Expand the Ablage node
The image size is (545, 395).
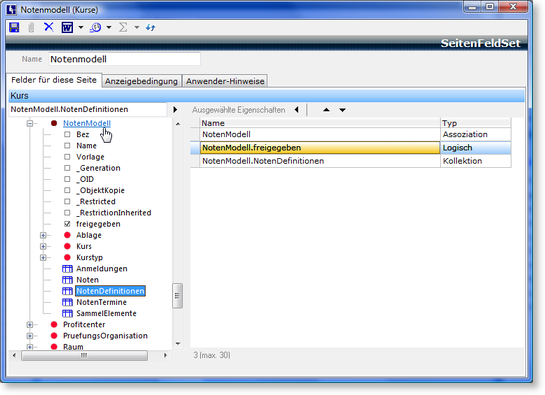43,235
